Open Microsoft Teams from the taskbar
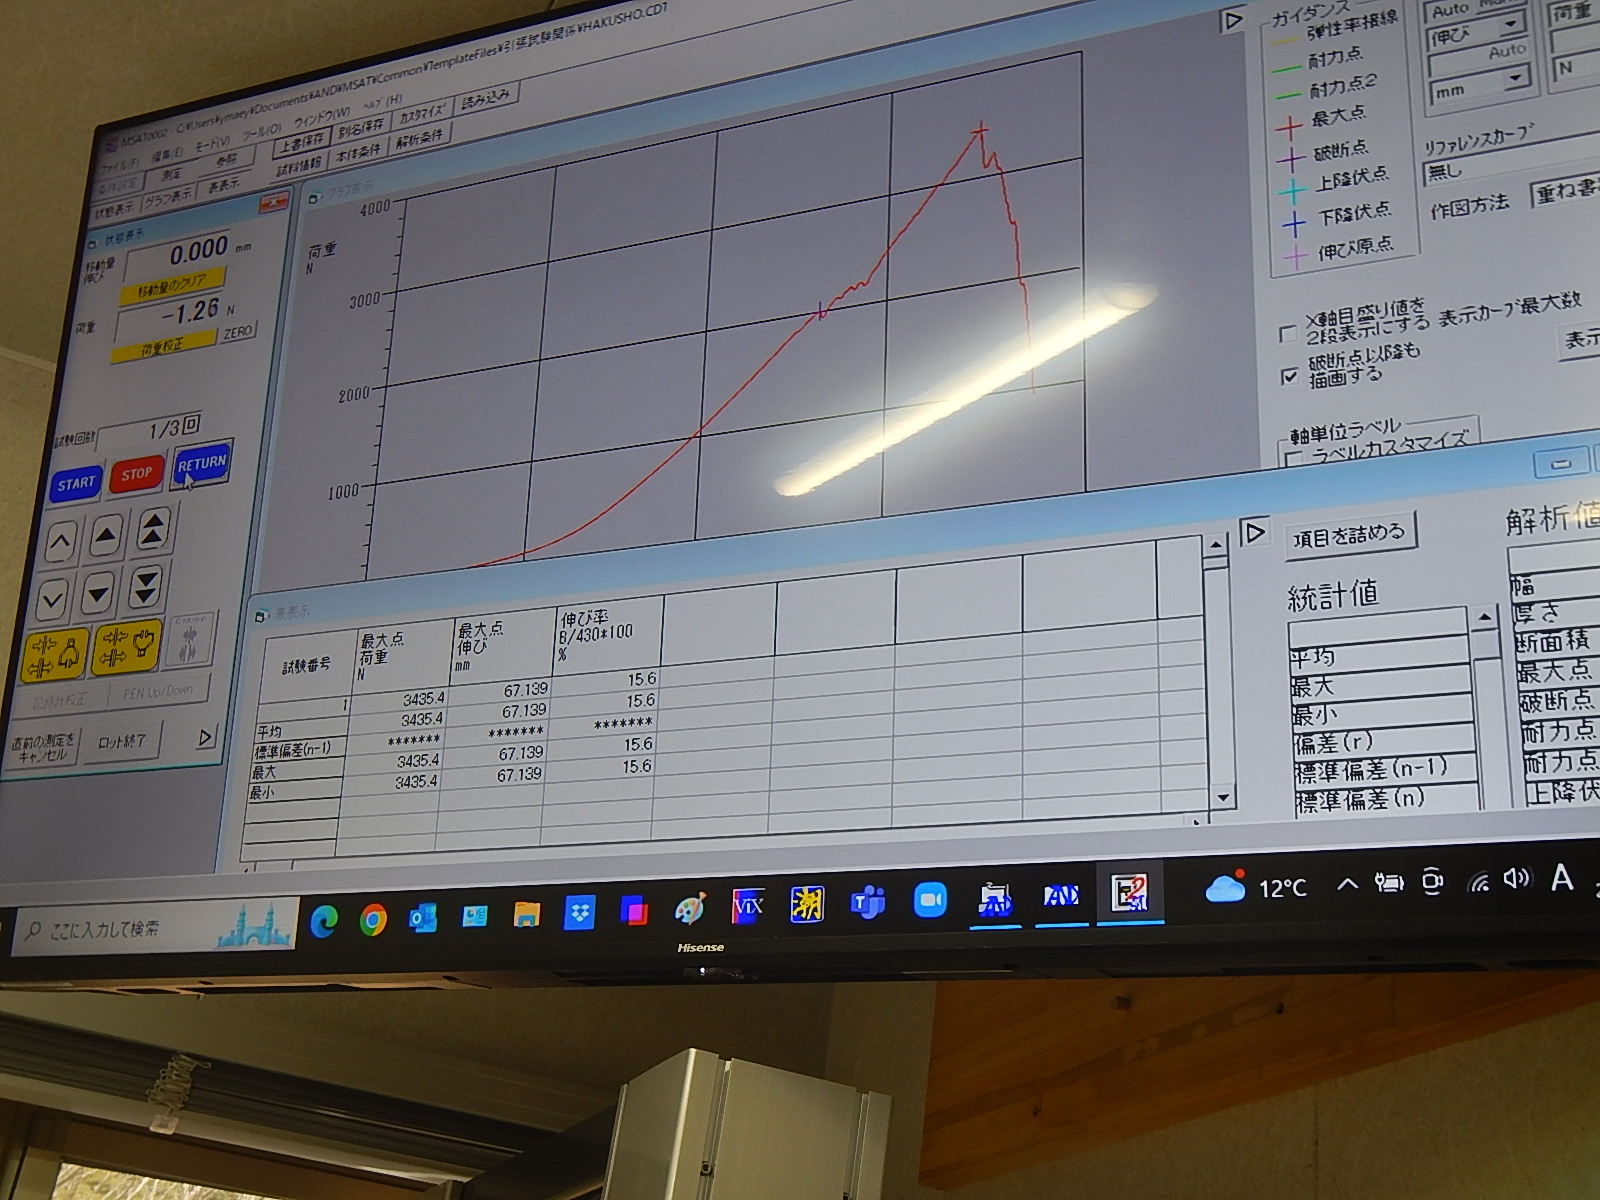The width and height of the screenshot is (1600, 1200). click(x=867, y=903)
